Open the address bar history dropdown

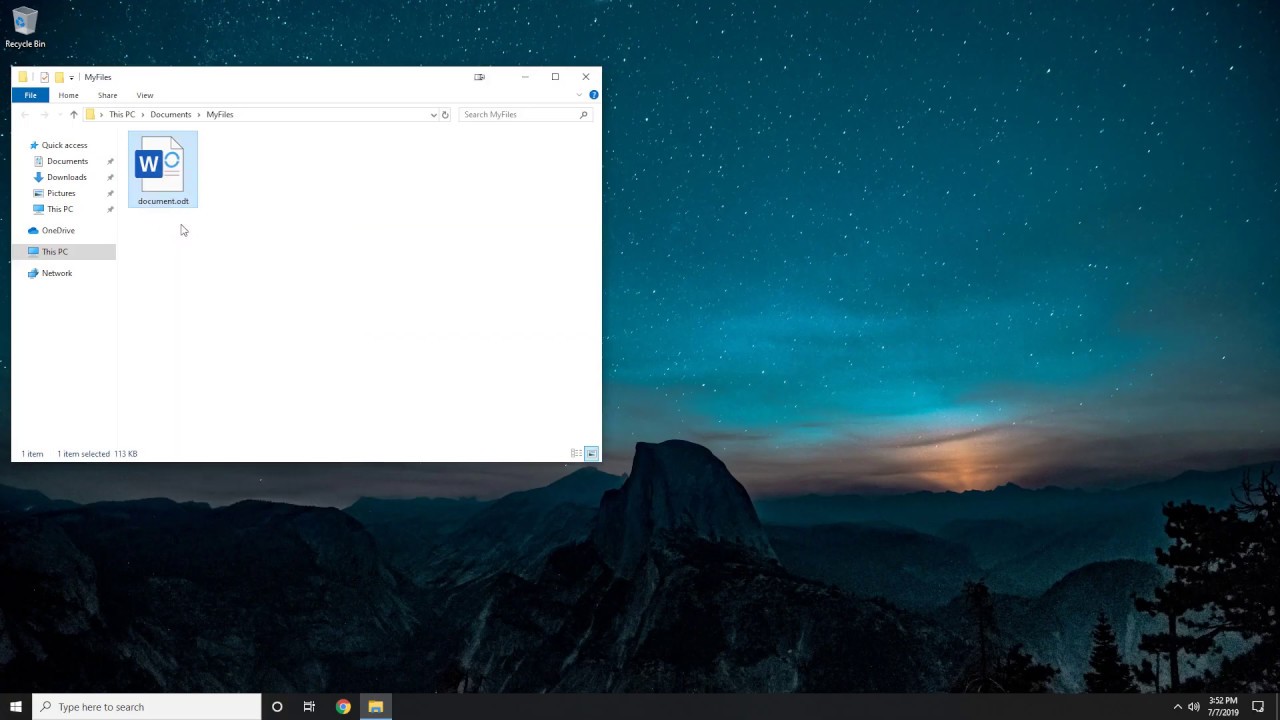(433, 115)
